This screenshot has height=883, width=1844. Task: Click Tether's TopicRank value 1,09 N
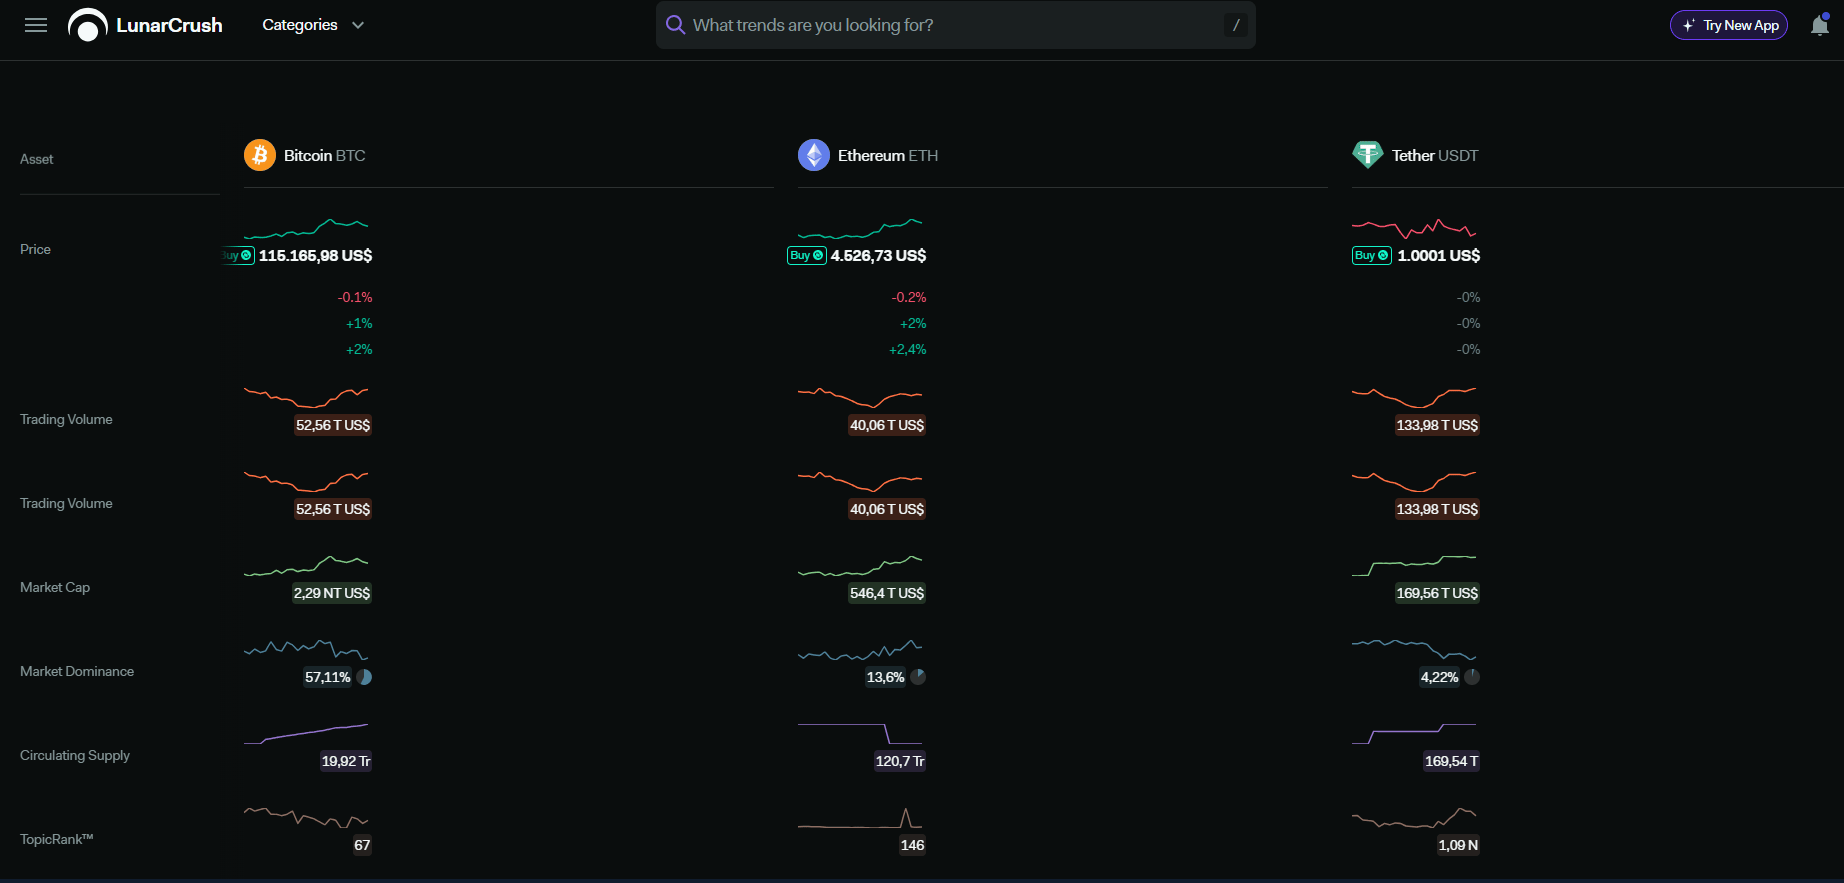tap(1458, 845)
